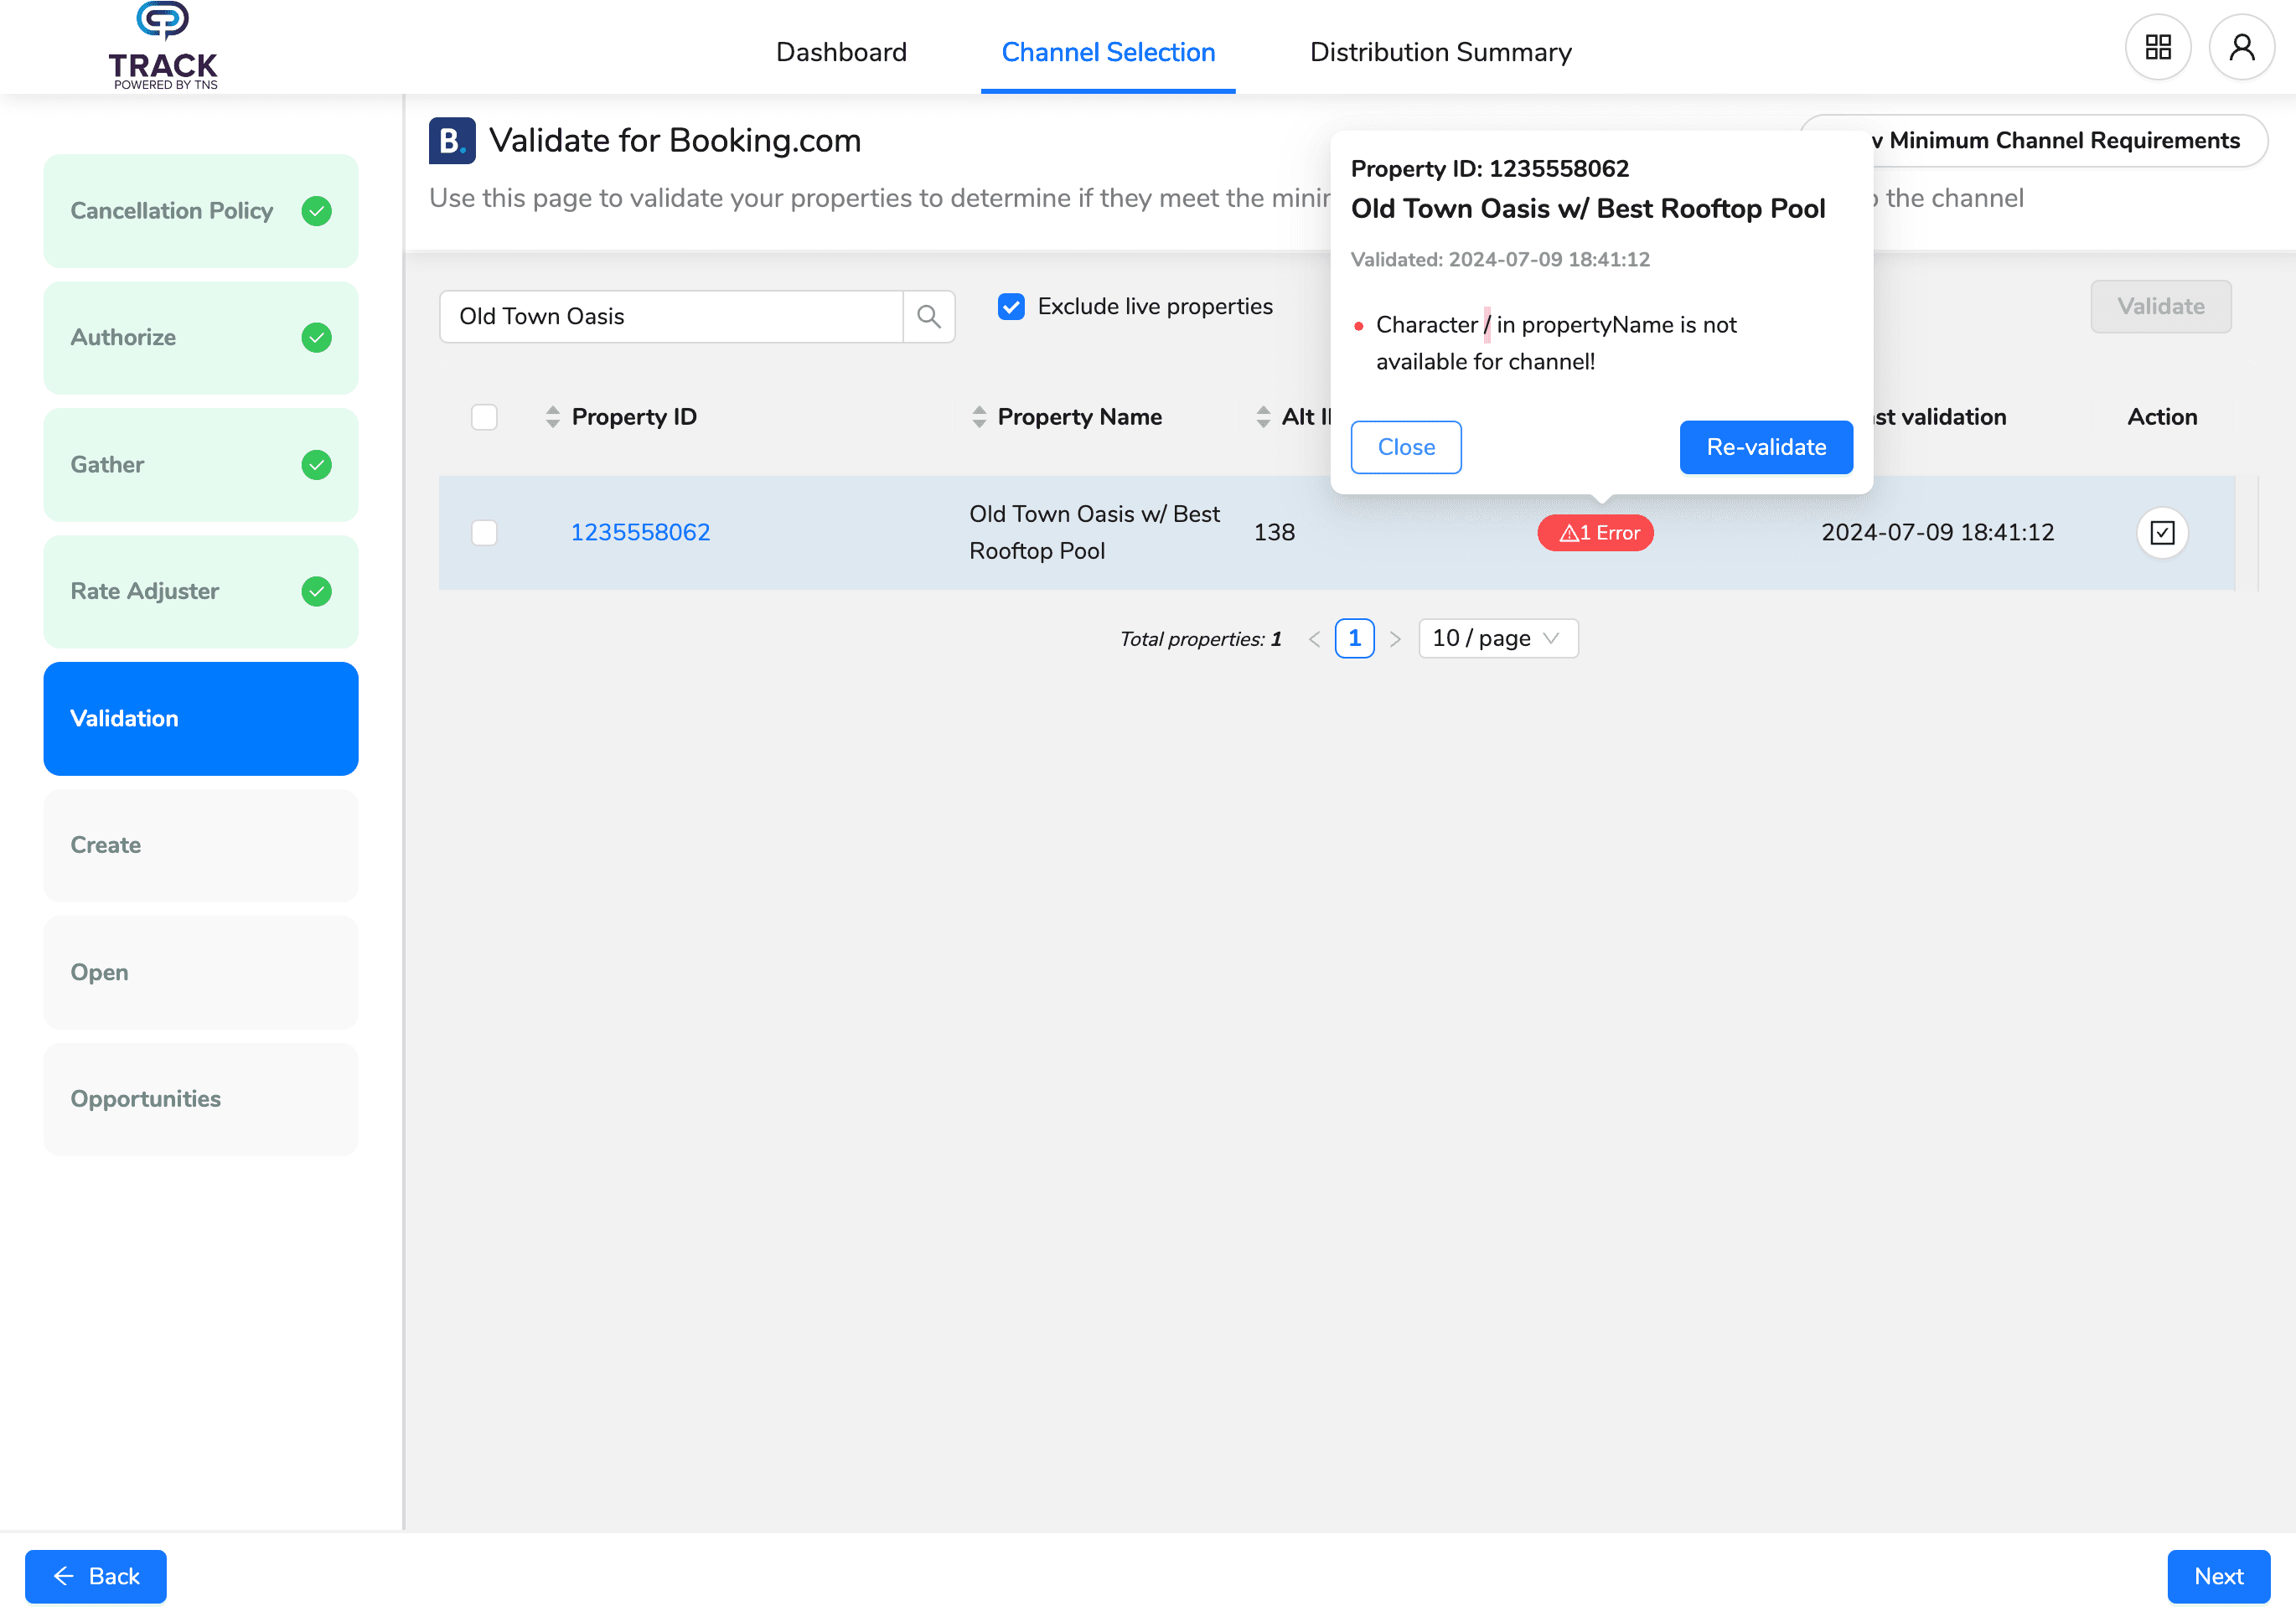Go to Cancellation Policy step
Viewport: 2296px width, 1622px height.
[201, 211]
